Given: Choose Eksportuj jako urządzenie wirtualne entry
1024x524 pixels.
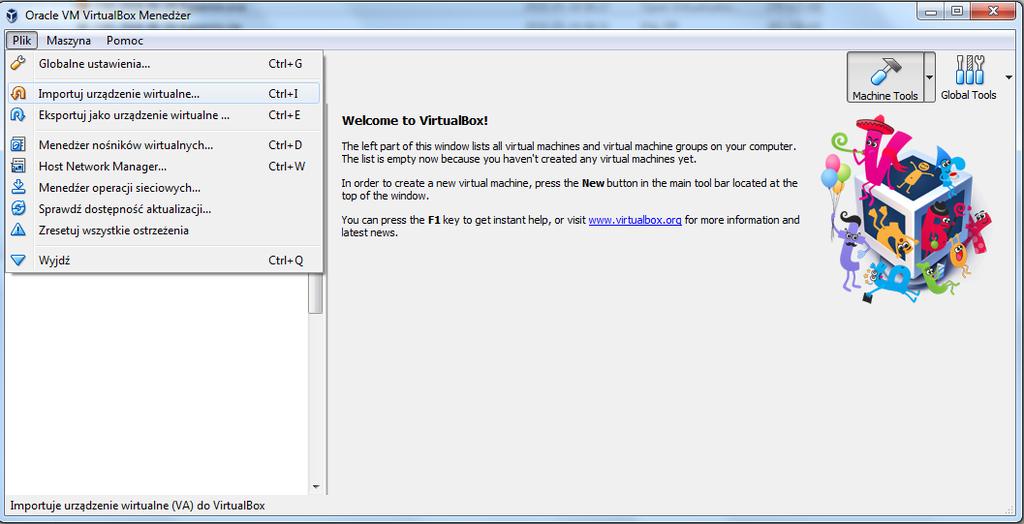Looking at the screenshot, I should point(164,116).
